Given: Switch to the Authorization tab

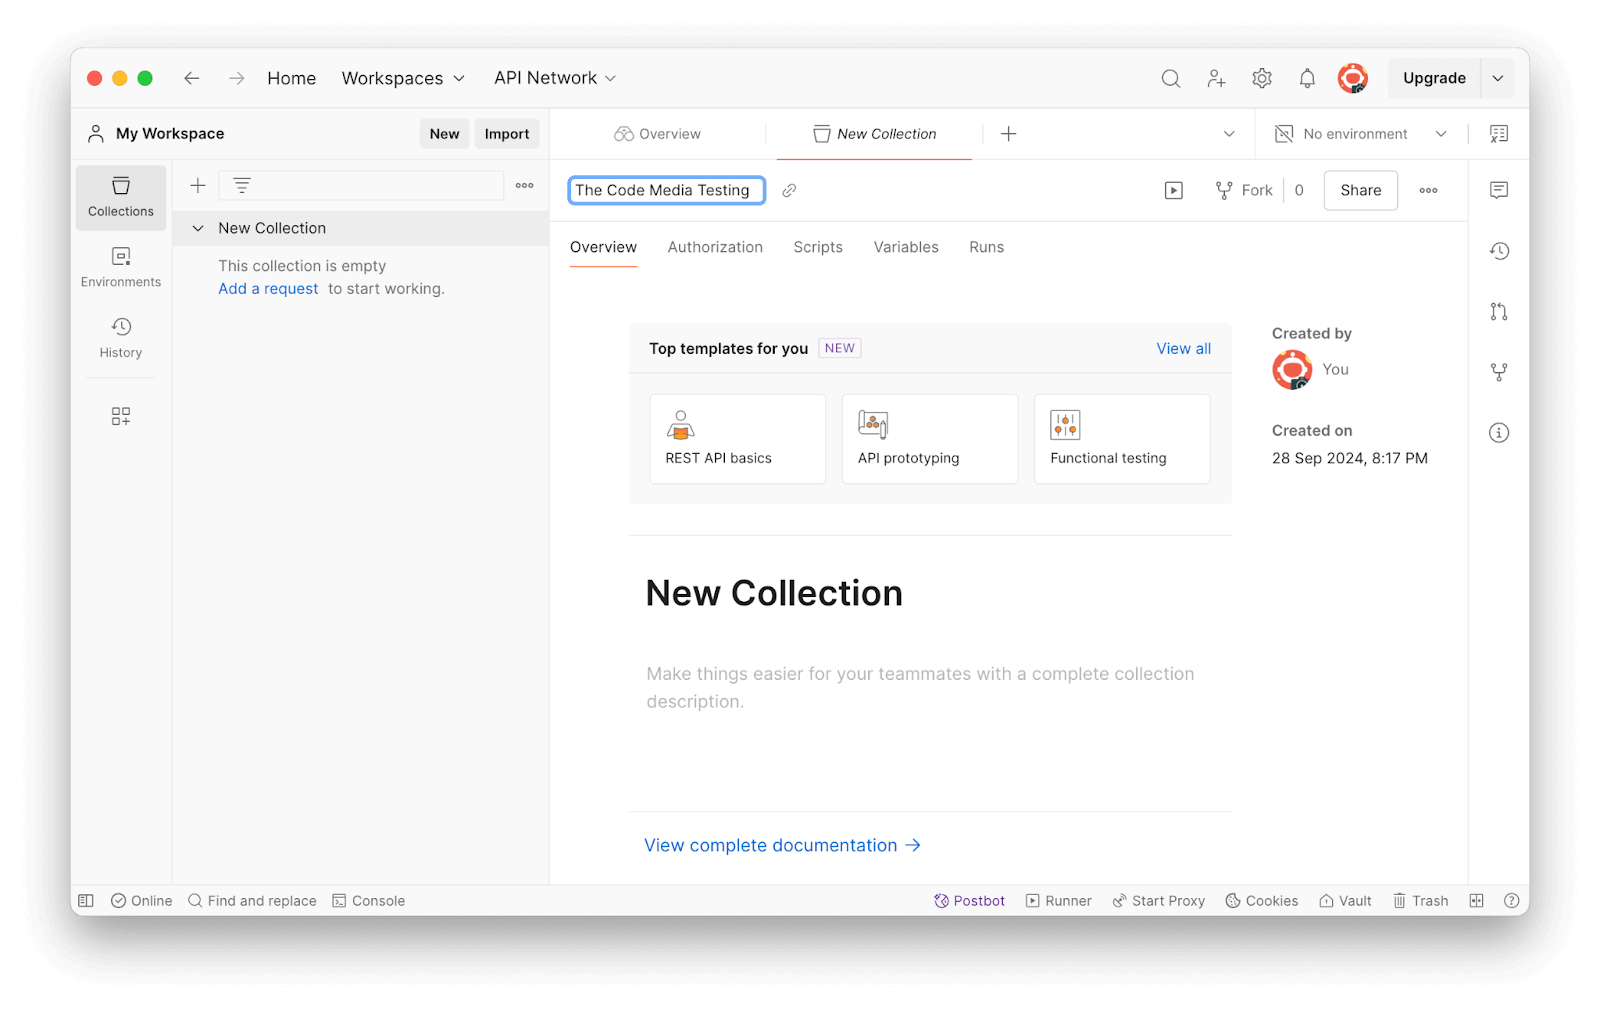Looking at the screenshot, I should click(714, 247).
